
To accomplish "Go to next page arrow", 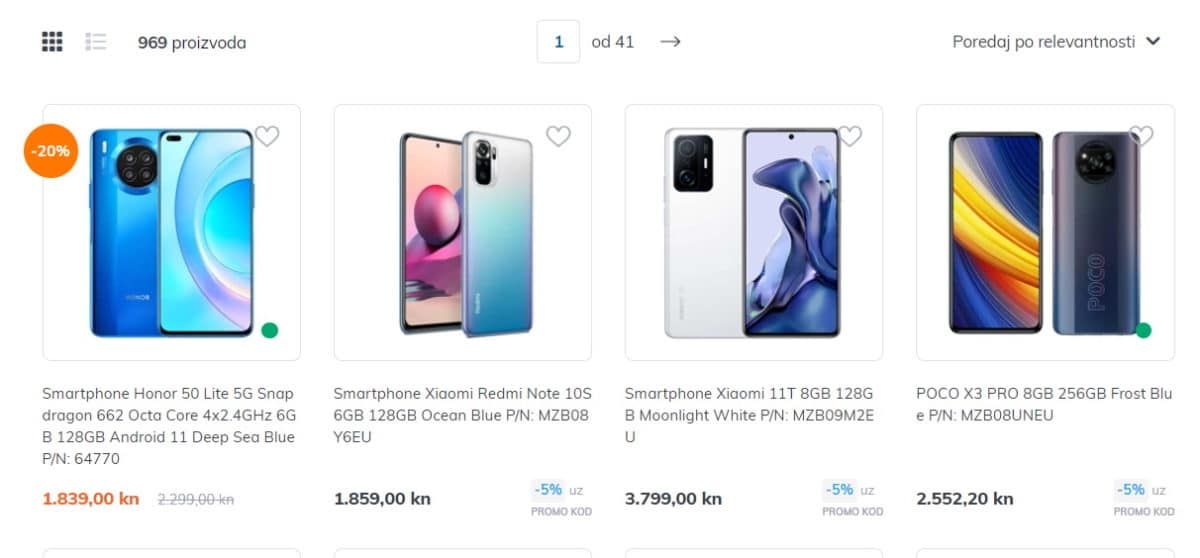I will (670, 42).
